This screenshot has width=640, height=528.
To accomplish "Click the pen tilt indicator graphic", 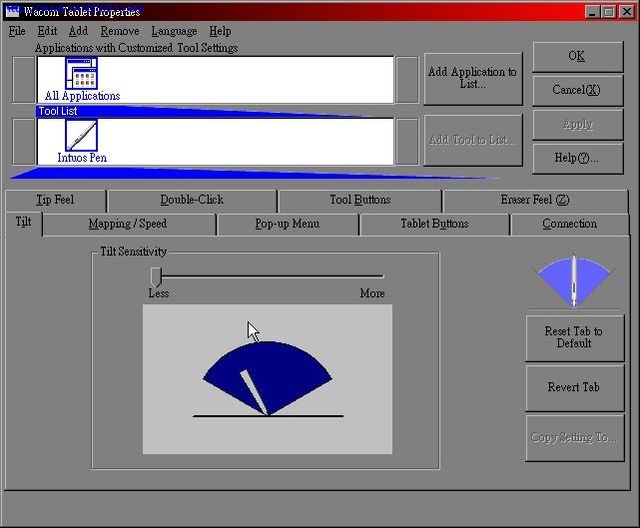I will 574,282.
